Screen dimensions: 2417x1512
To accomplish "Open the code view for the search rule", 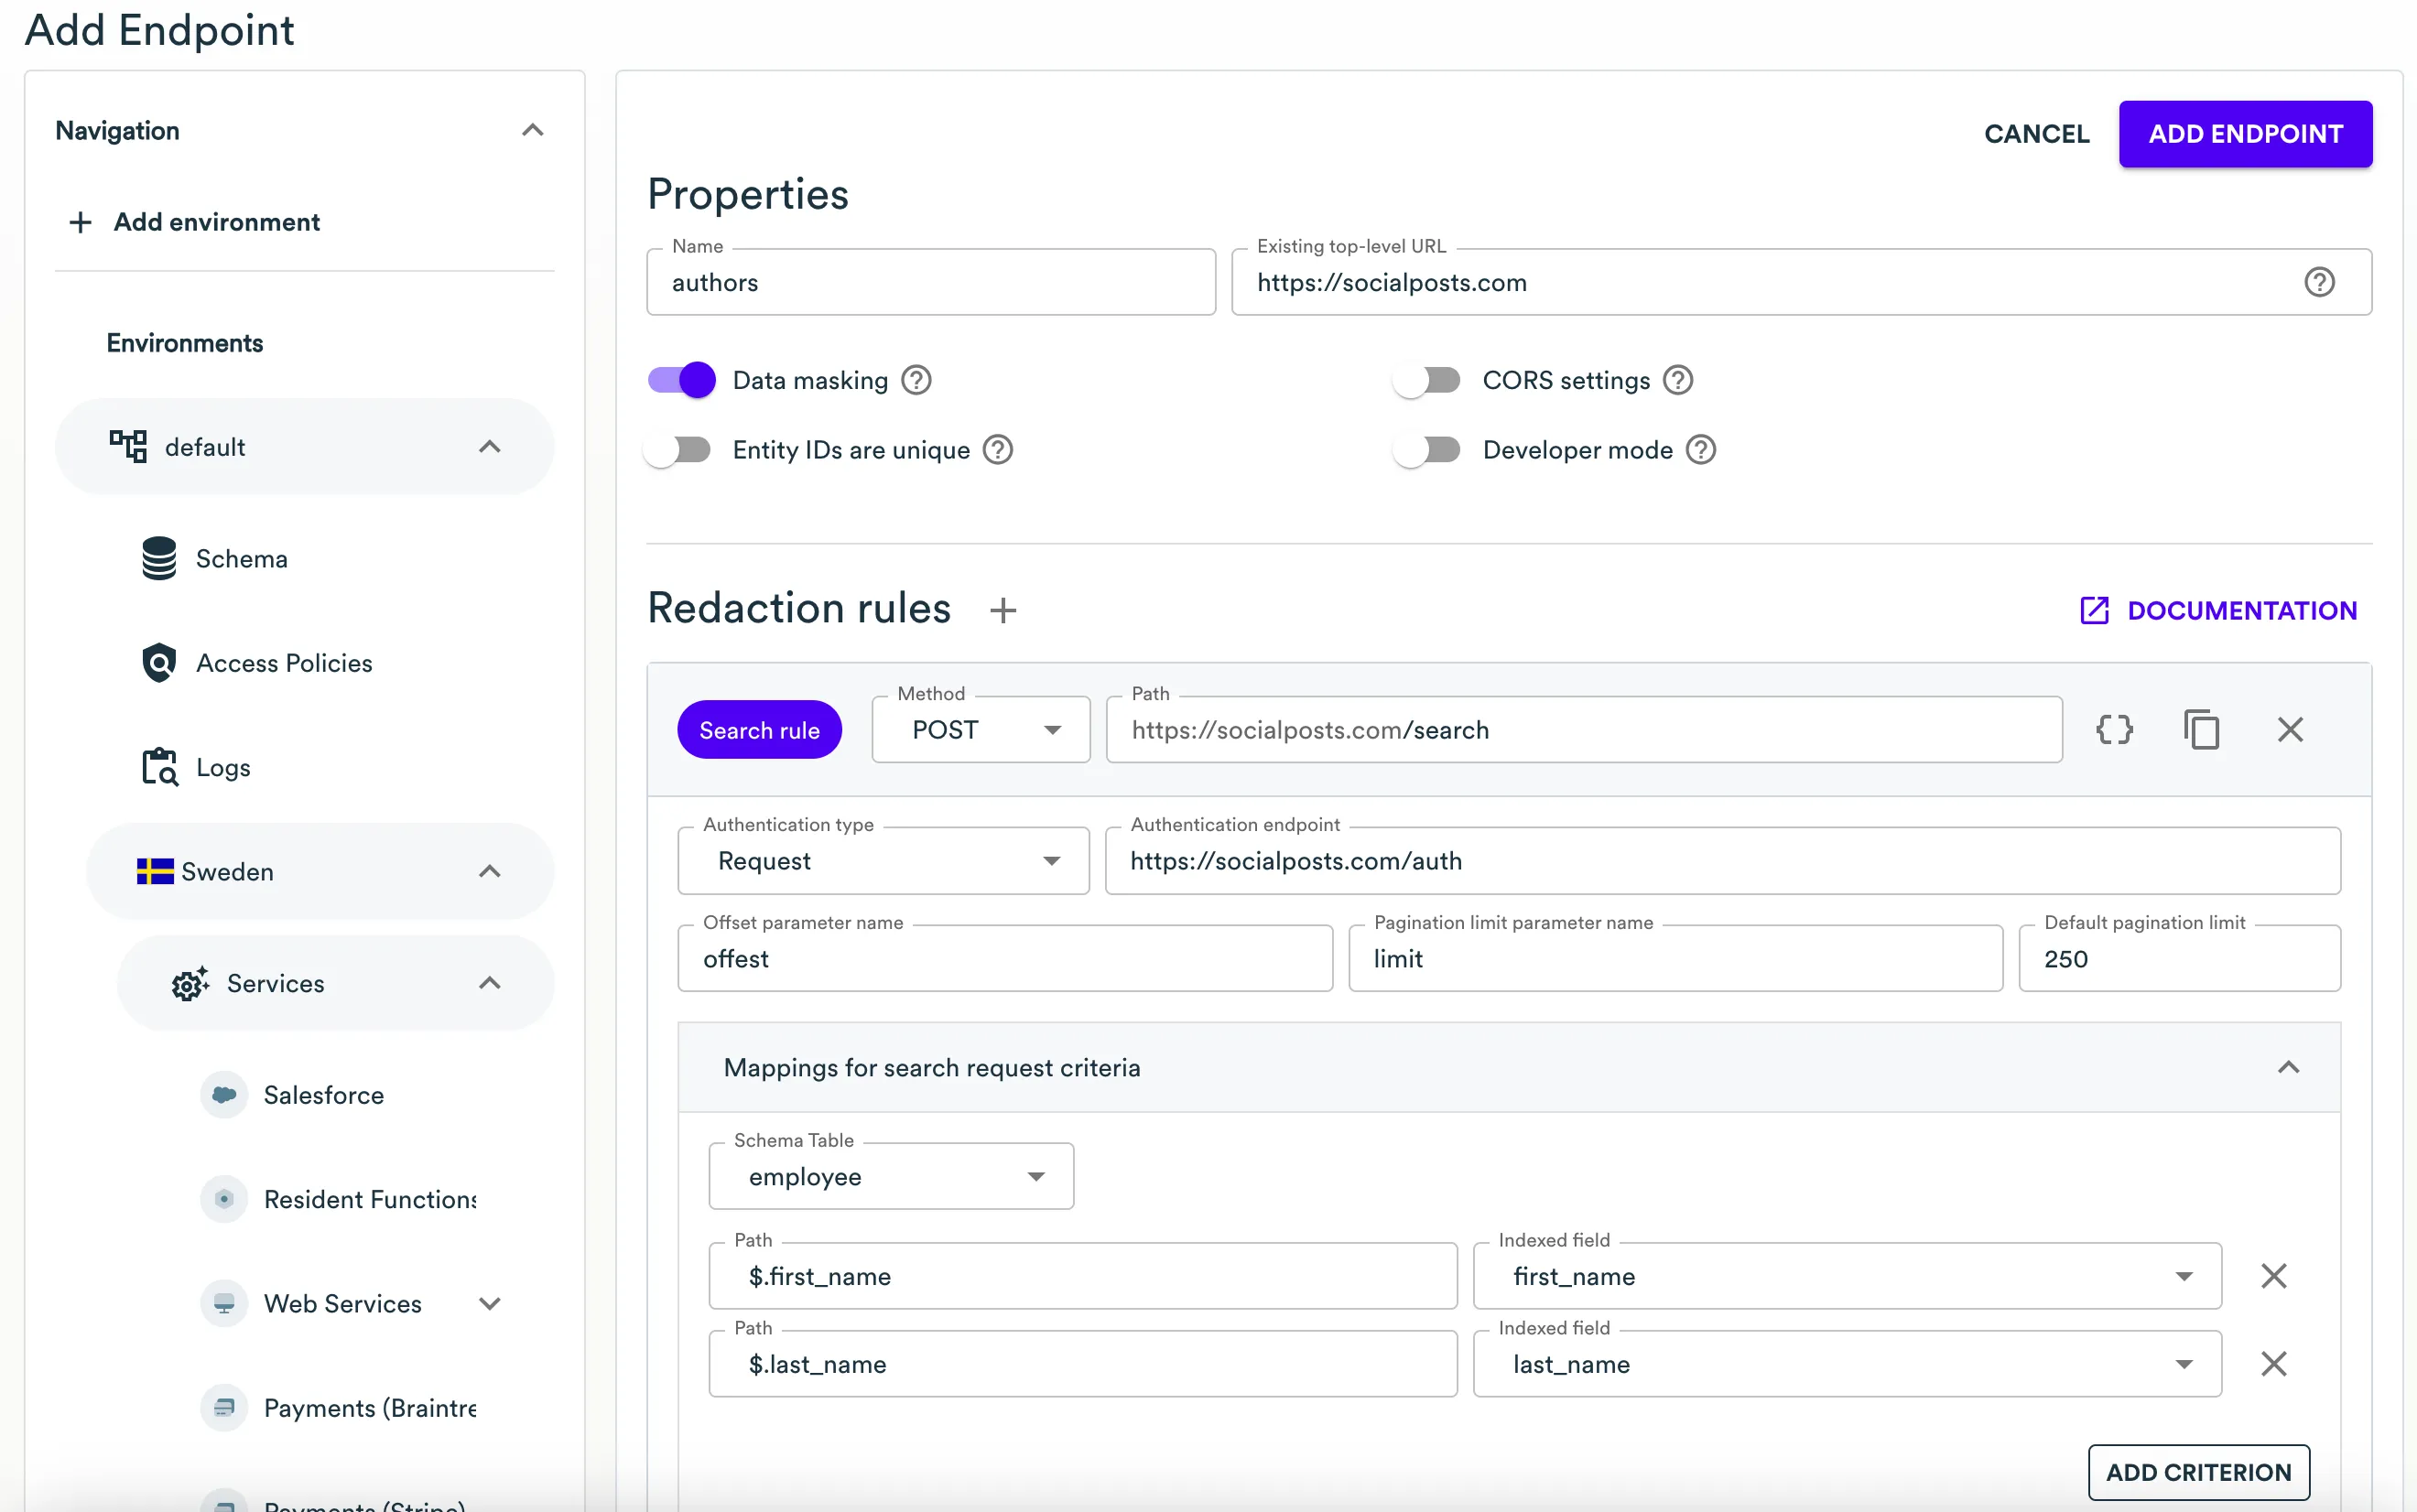I will point(2115,729).
